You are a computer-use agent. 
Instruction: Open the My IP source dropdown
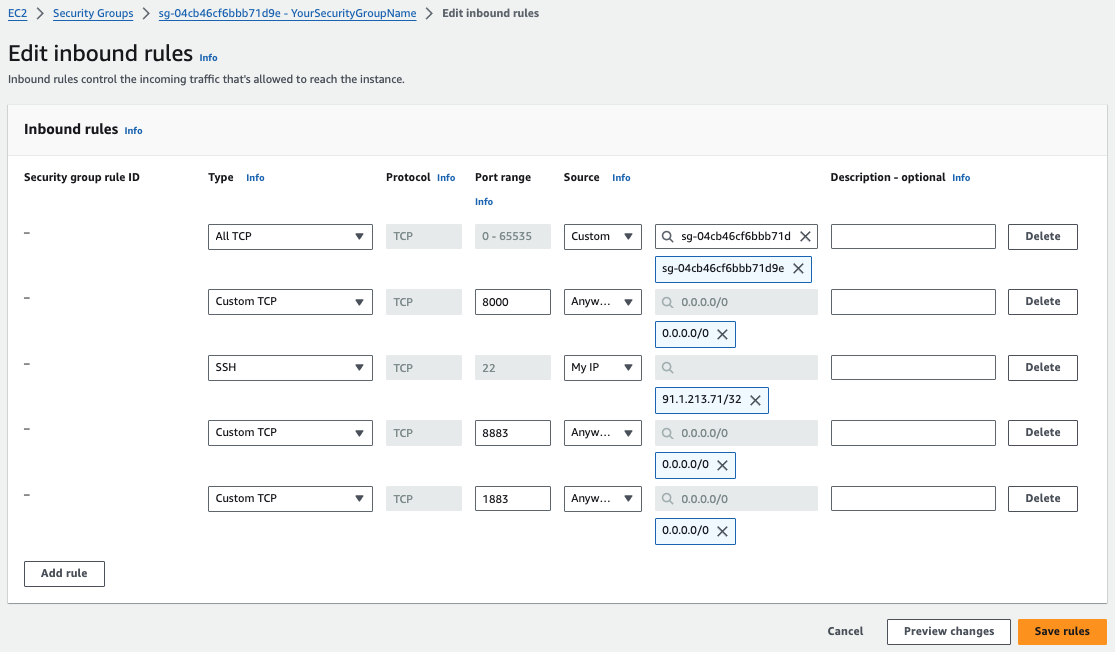602,368
